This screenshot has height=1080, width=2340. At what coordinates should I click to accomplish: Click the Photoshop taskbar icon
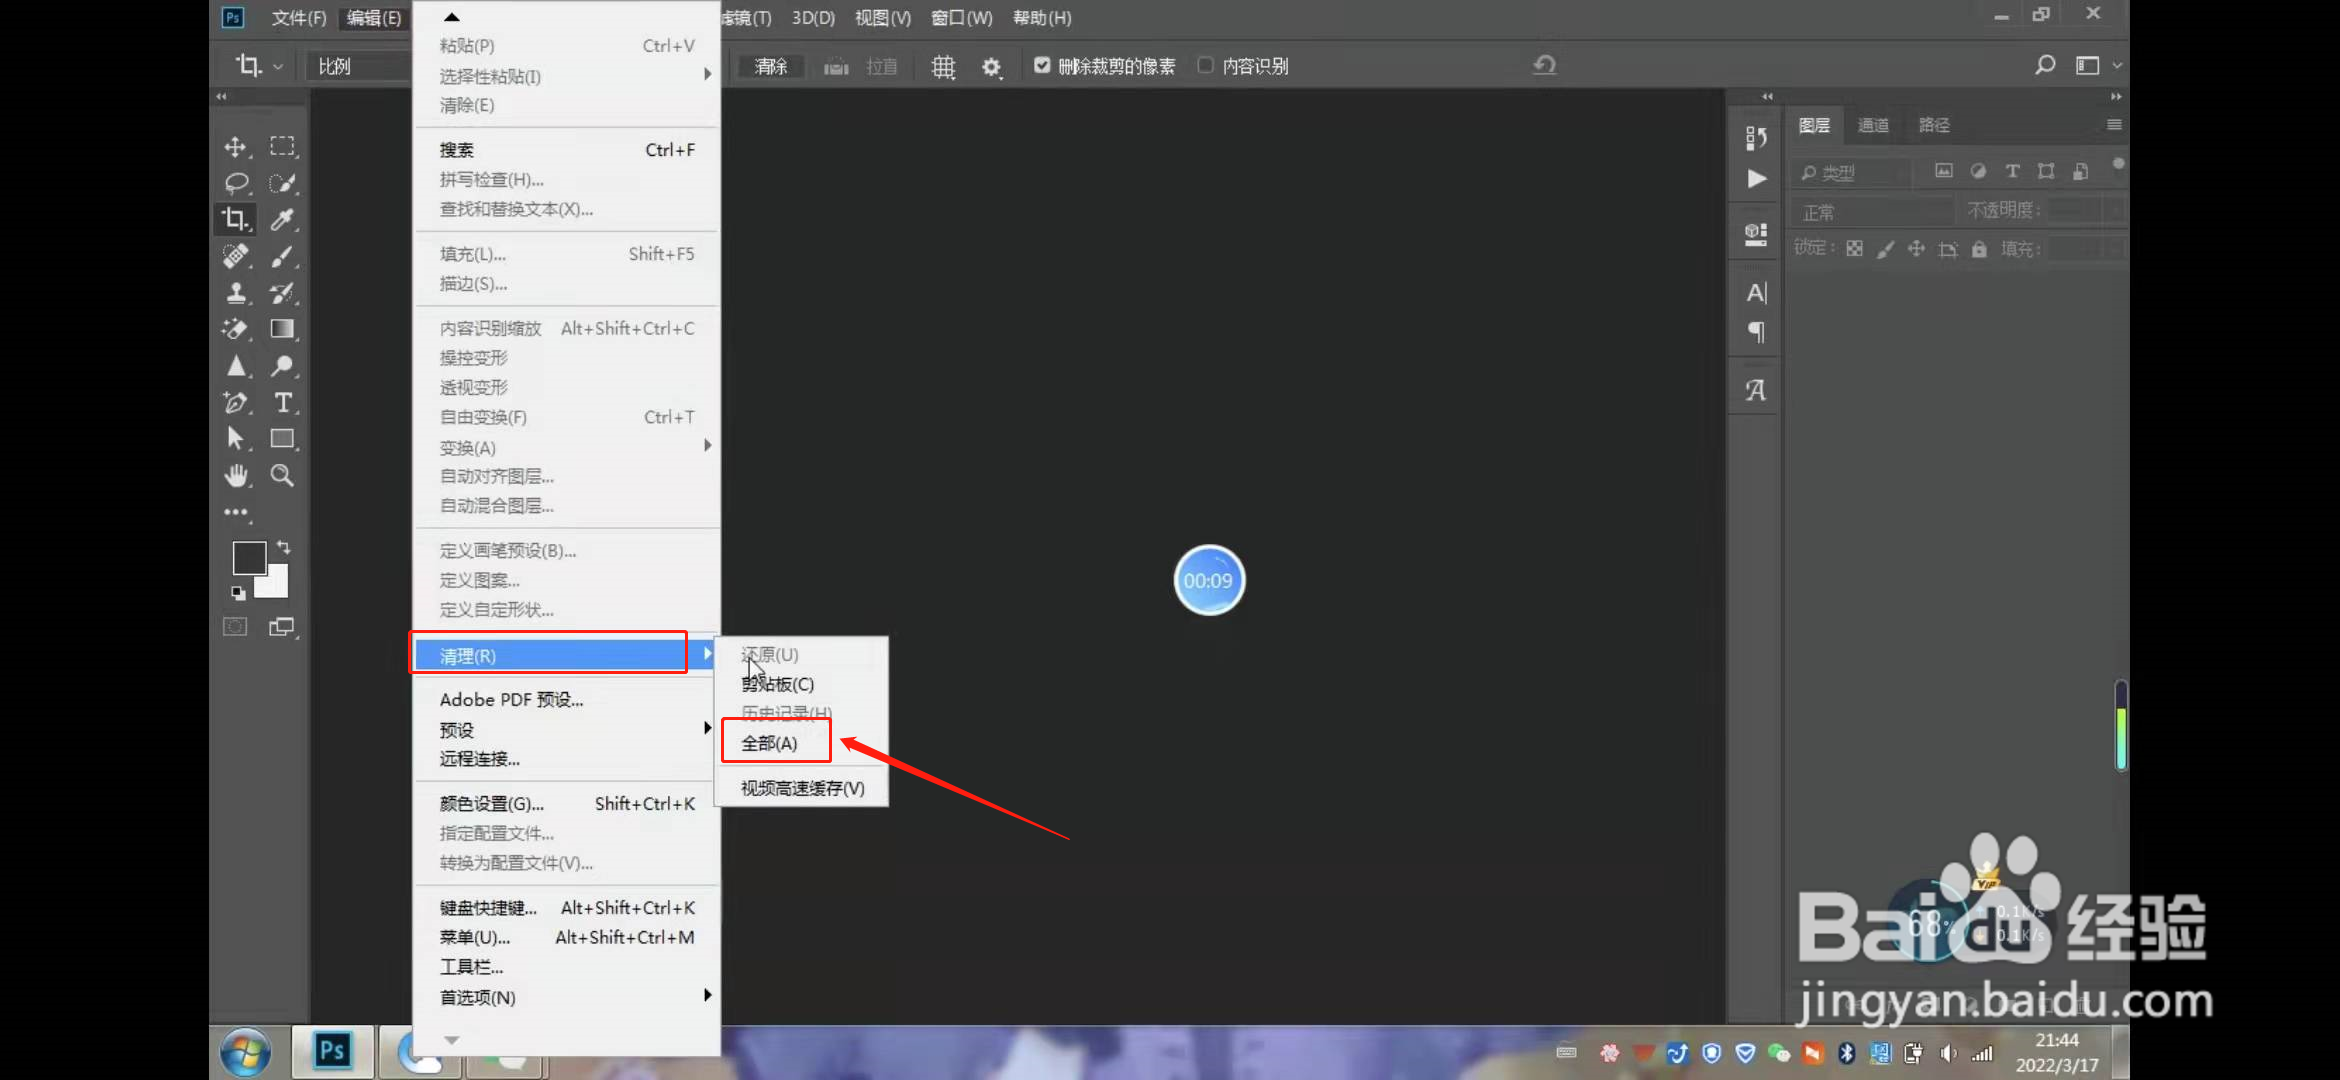pos(332,1050)
